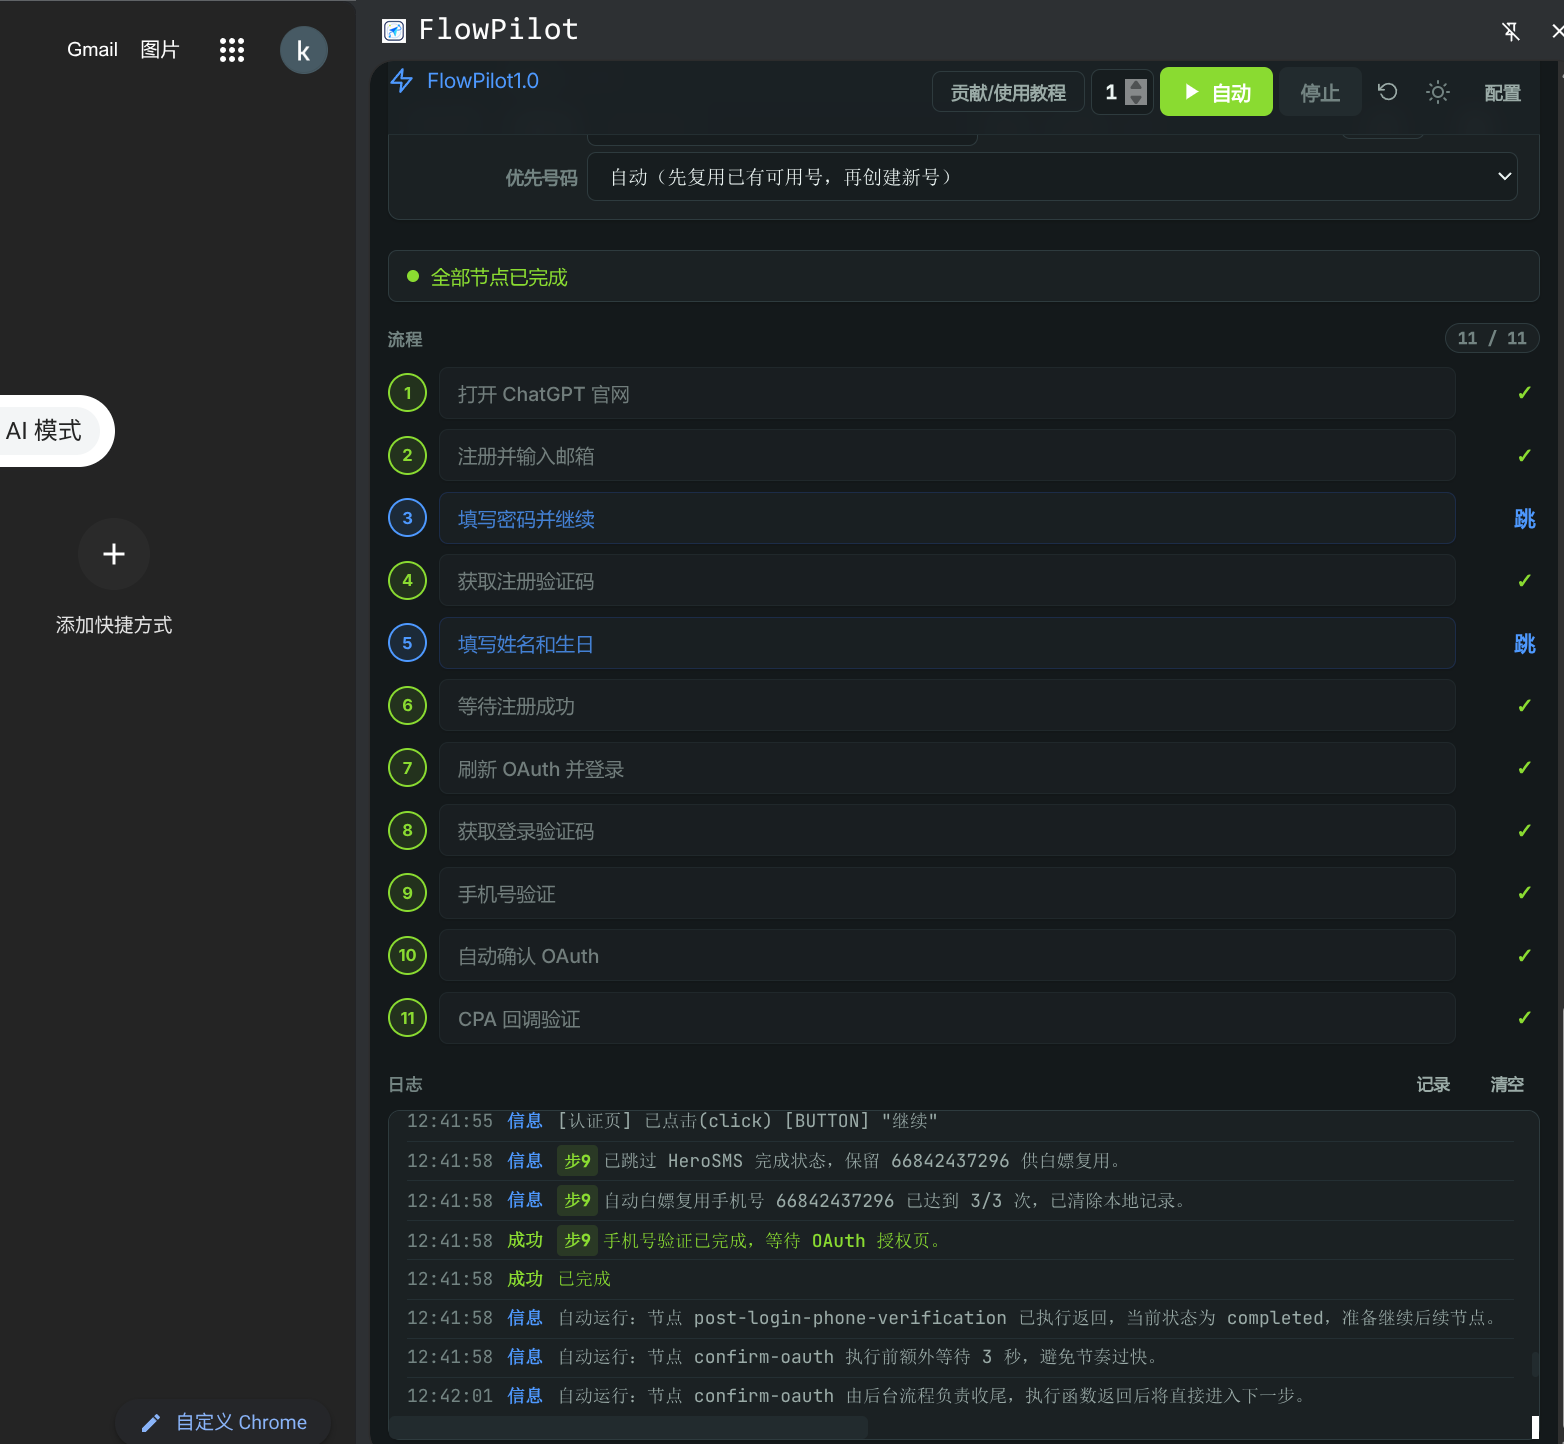1564x1444 pixels.
Task: Open the 优先号码 dropdown
Action: (x=1052, y=177)
